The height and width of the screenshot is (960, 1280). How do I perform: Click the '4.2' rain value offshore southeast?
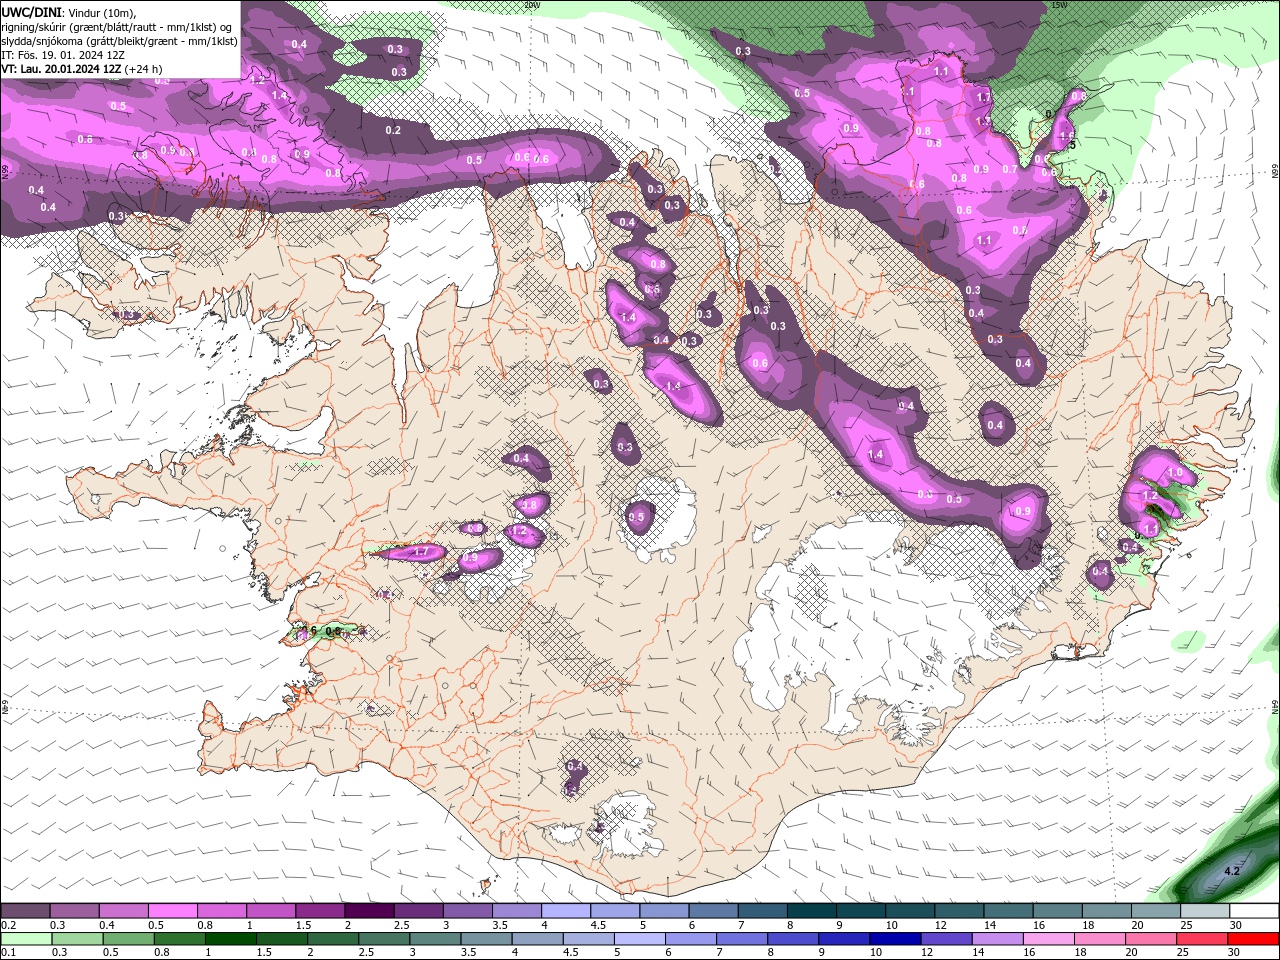pos(1232,871)
